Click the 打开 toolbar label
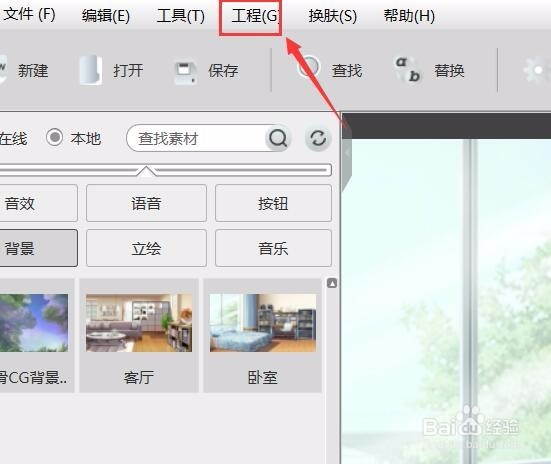Viewport: 551px width, 464px height. [x=128, y=71]
